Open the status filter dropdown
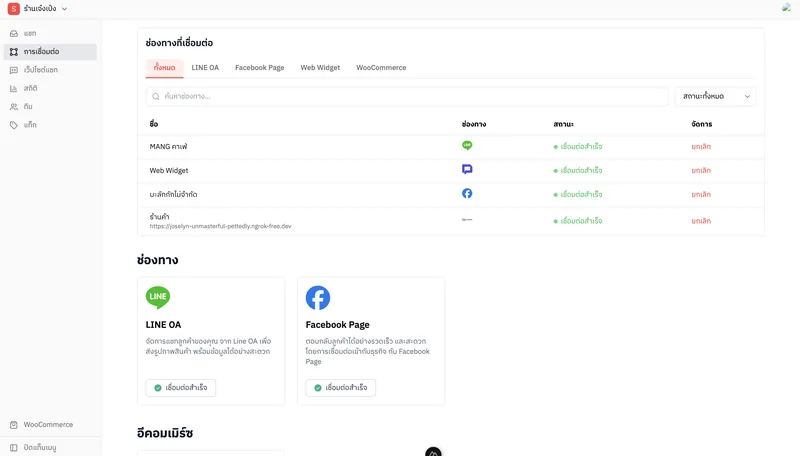 (x=715, y=96)
